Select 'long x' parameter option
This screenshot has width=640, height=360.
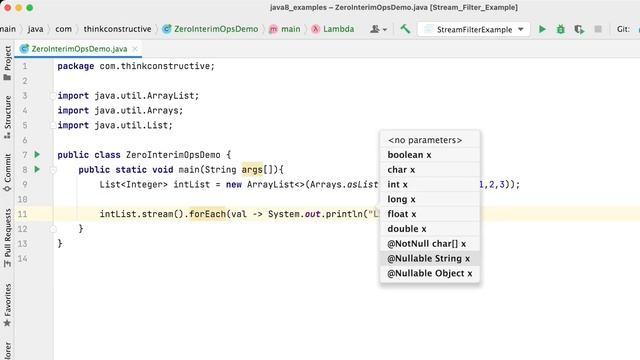click(x=429, y=199)
